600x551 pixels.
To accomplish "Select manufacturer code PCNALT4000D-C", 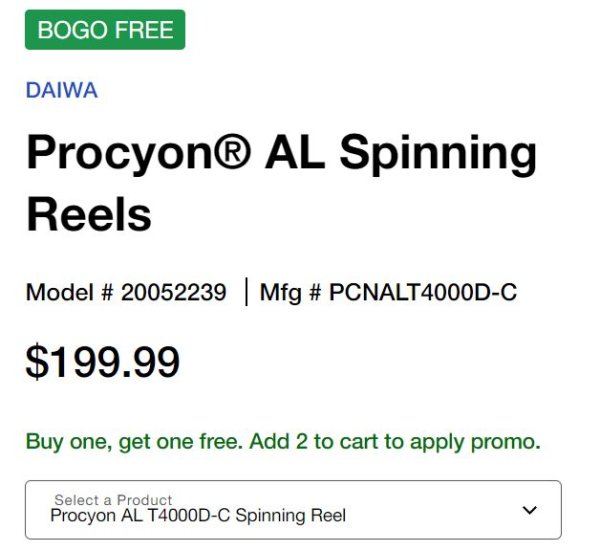I will pos(423,292).
